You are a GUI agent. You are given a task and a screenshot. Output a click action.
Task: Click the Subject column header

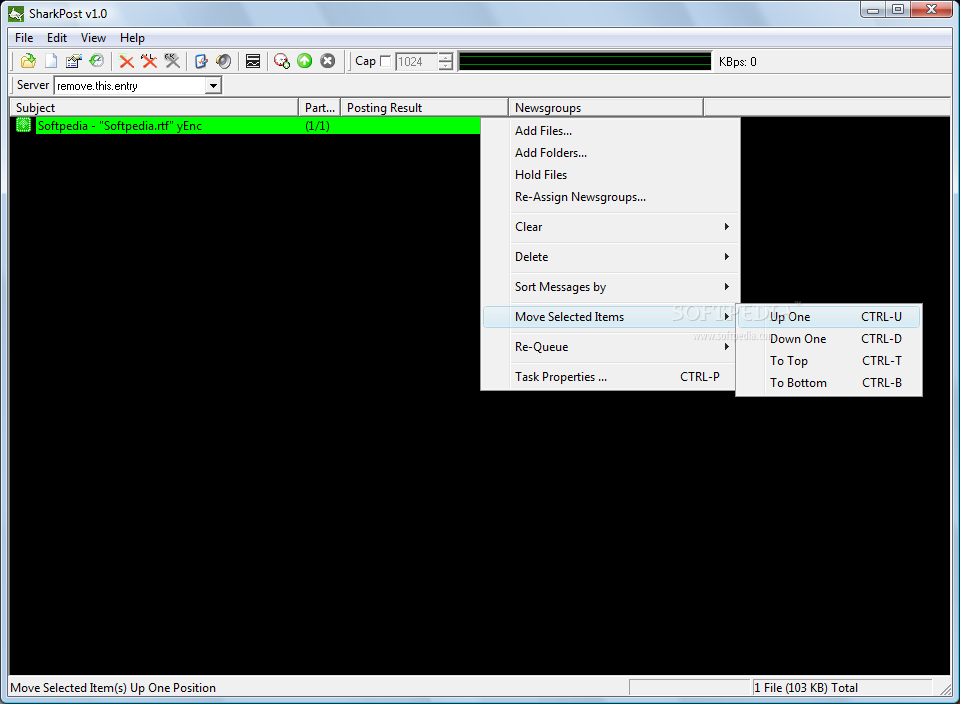154,108
